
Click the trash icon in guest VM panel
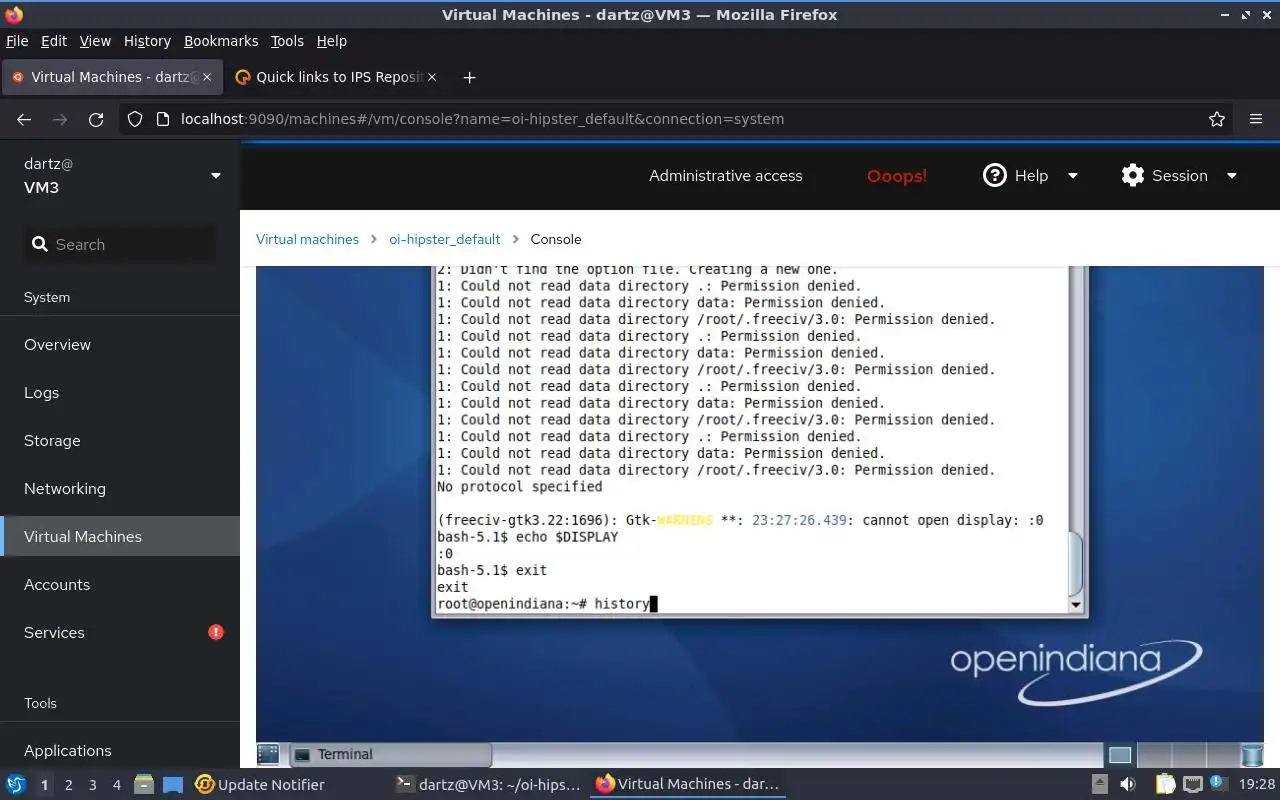click(x=1251, y=755)
